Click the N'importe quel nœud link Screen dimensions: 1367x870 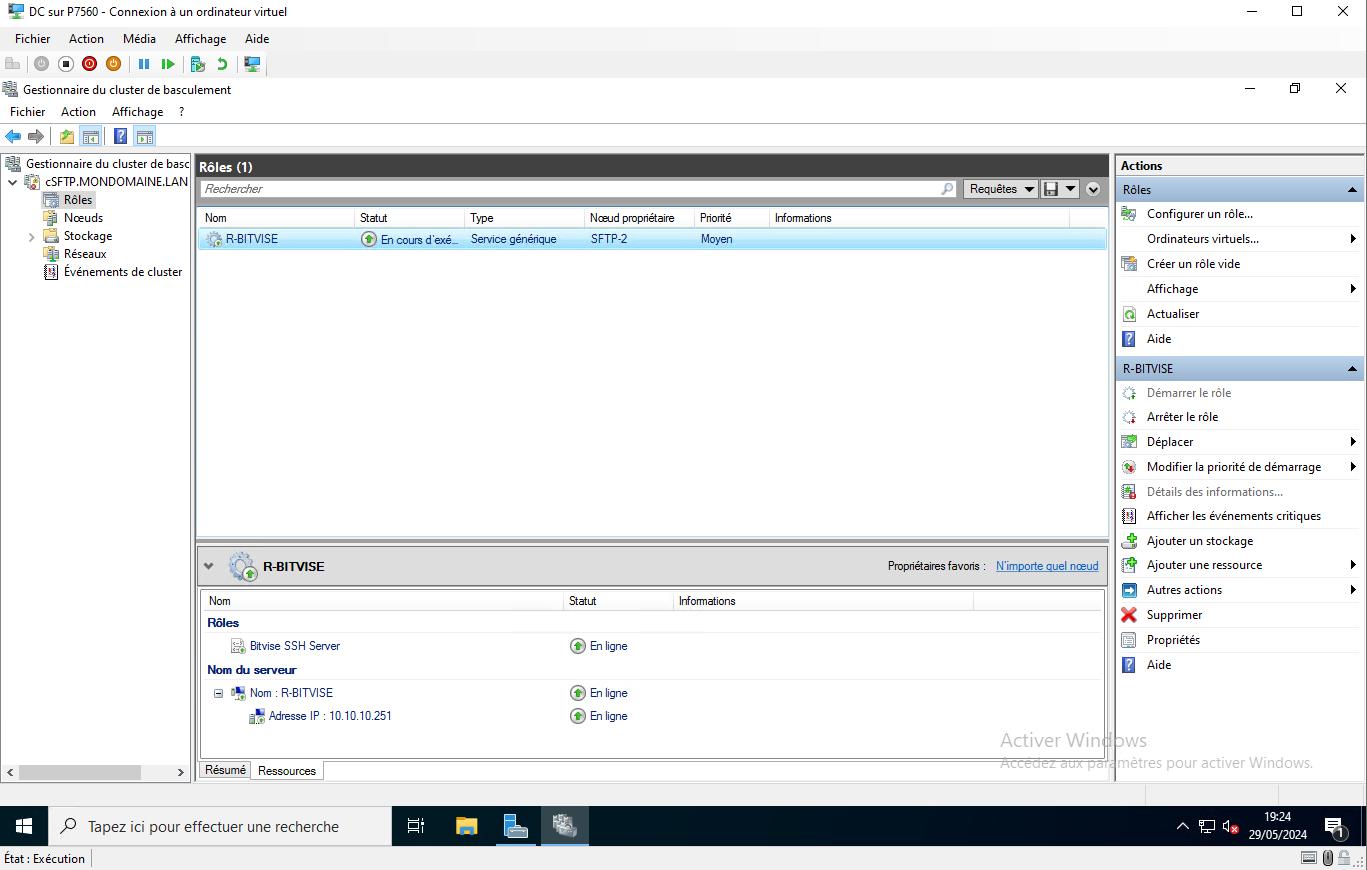1047,566
